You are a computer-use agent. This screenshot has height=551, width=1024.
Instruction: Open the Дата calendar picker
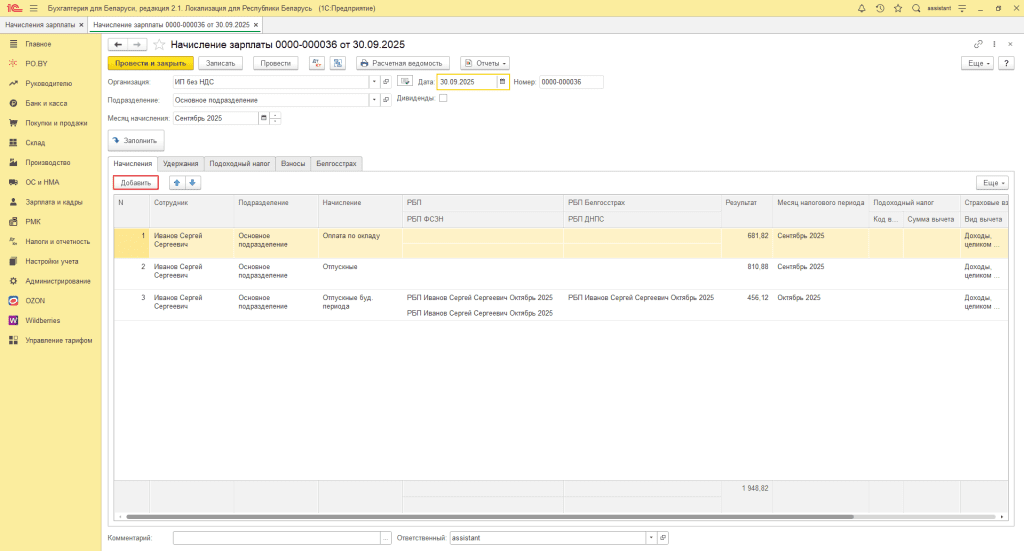504,82
